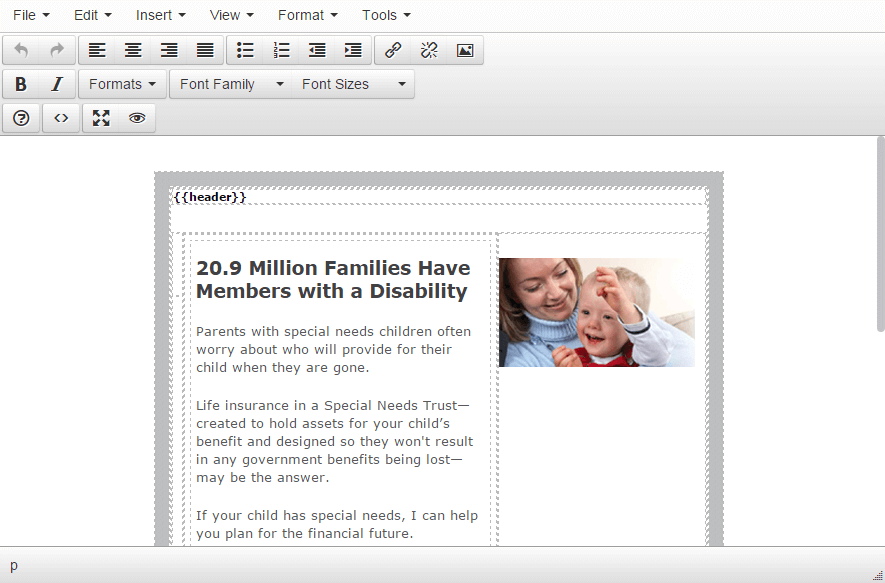The image size is (885, 583).
Task: Click the Redo icon
Action: [57, 49]
